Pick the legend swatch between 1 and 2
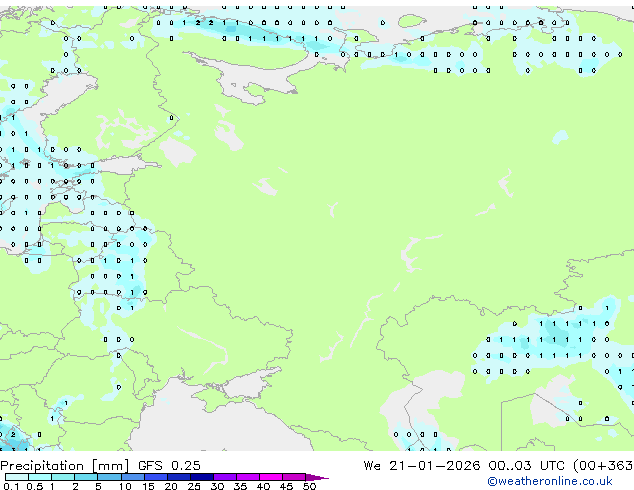 pyautogui.click(x=63, y=477)
